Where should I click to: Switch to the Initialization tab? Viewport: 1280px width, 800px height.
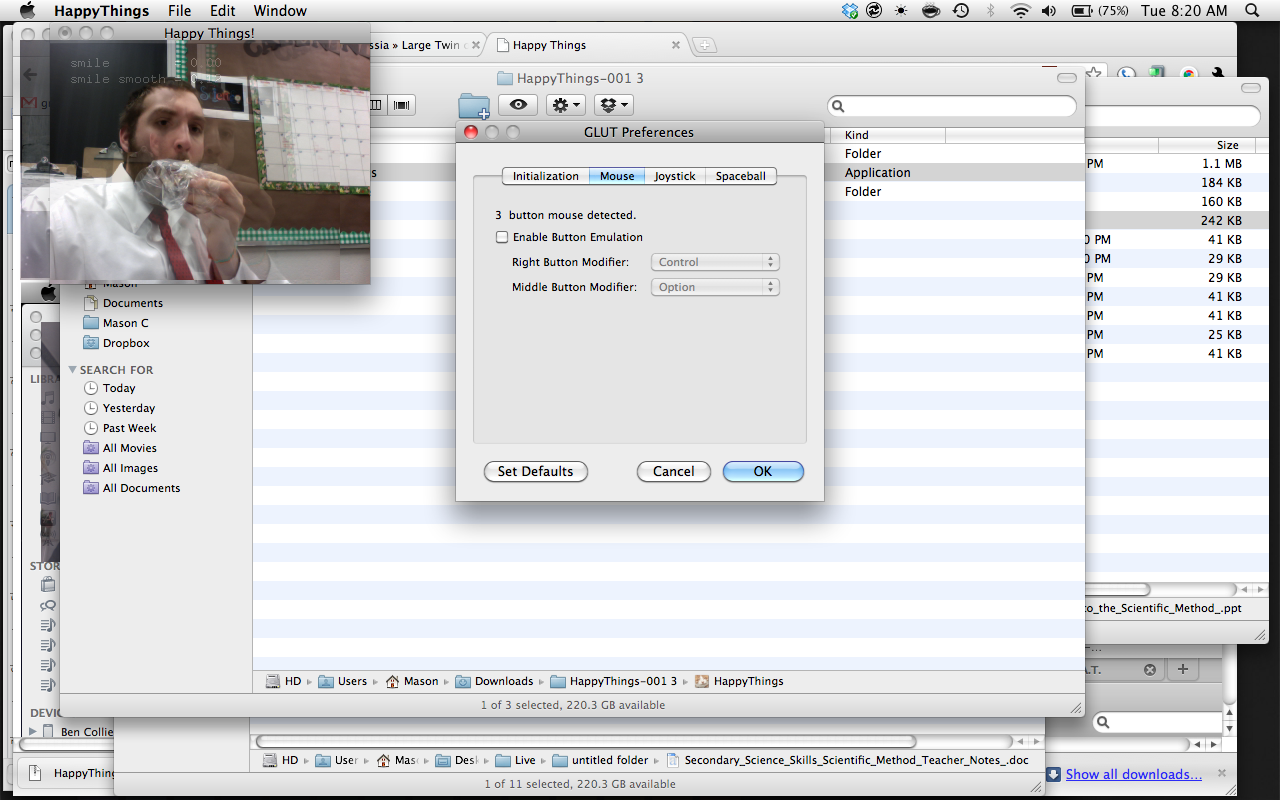tap(545, 176)
